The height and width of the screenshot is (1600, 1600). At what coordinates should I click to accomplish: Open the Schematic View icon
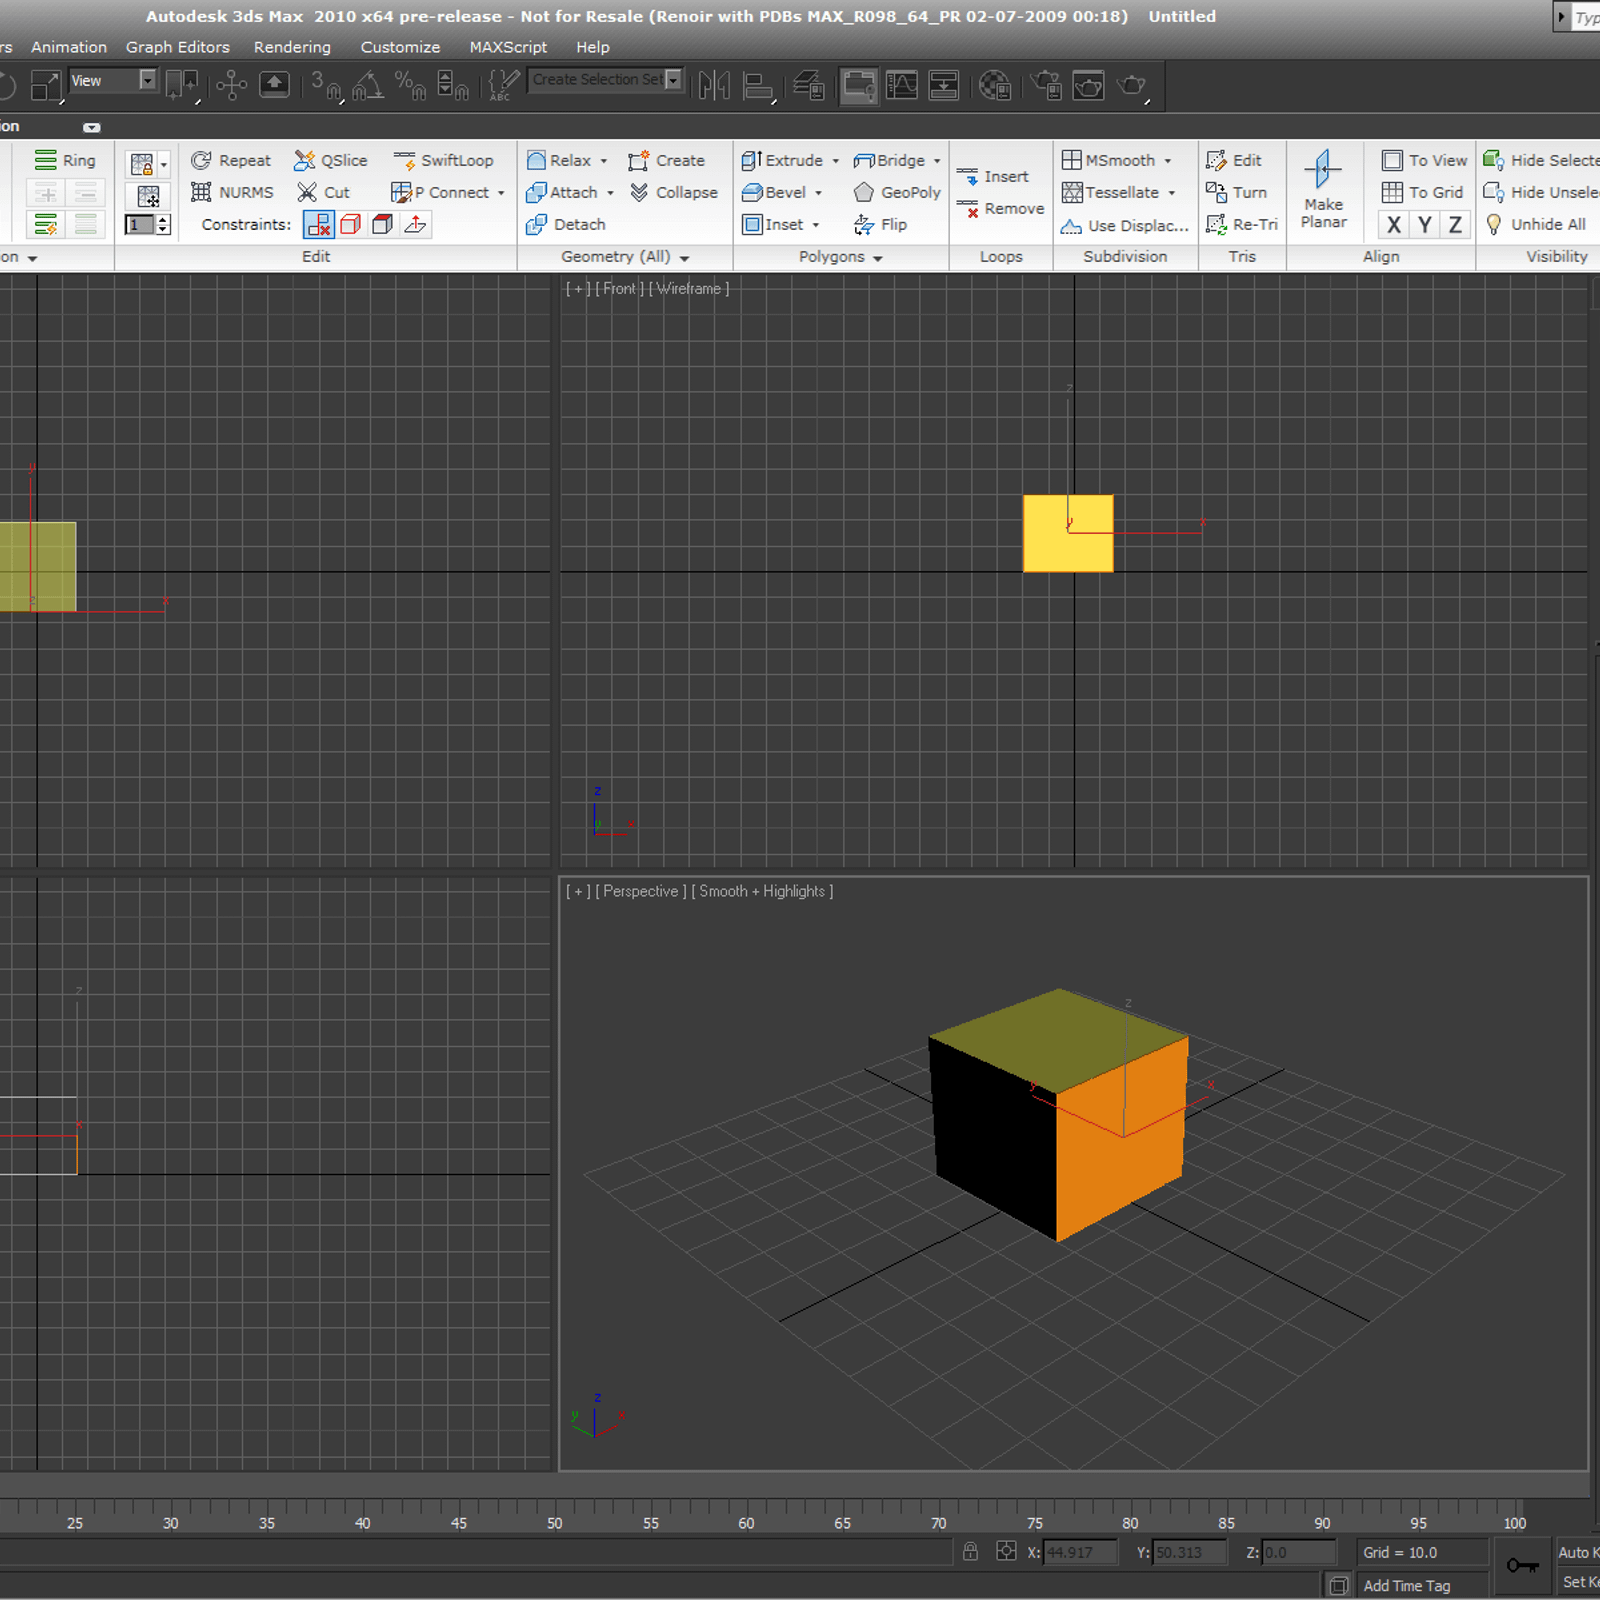point(944,85)
